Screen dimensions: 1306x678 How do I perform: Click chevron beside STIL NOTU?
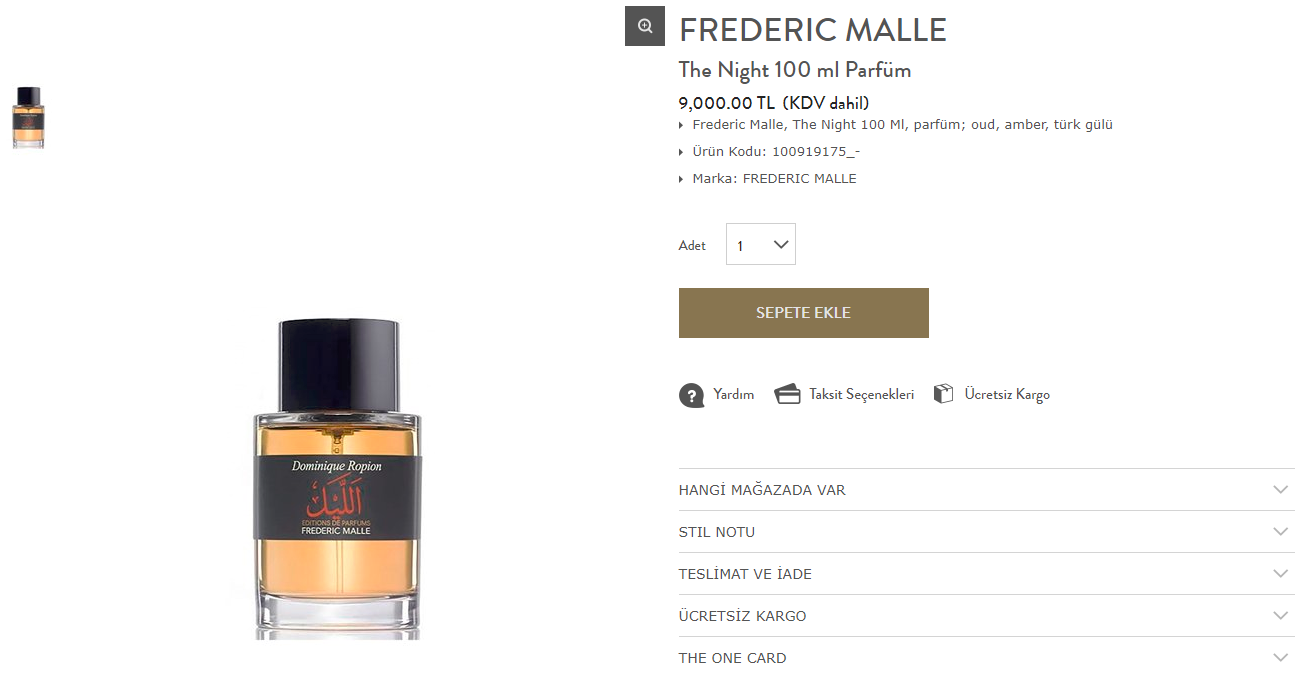coord(1281,532)
